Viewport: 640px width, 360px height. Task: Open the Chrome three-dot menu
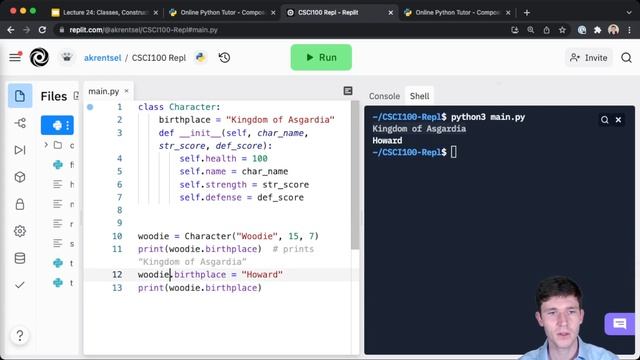click(x=629, y=30)
